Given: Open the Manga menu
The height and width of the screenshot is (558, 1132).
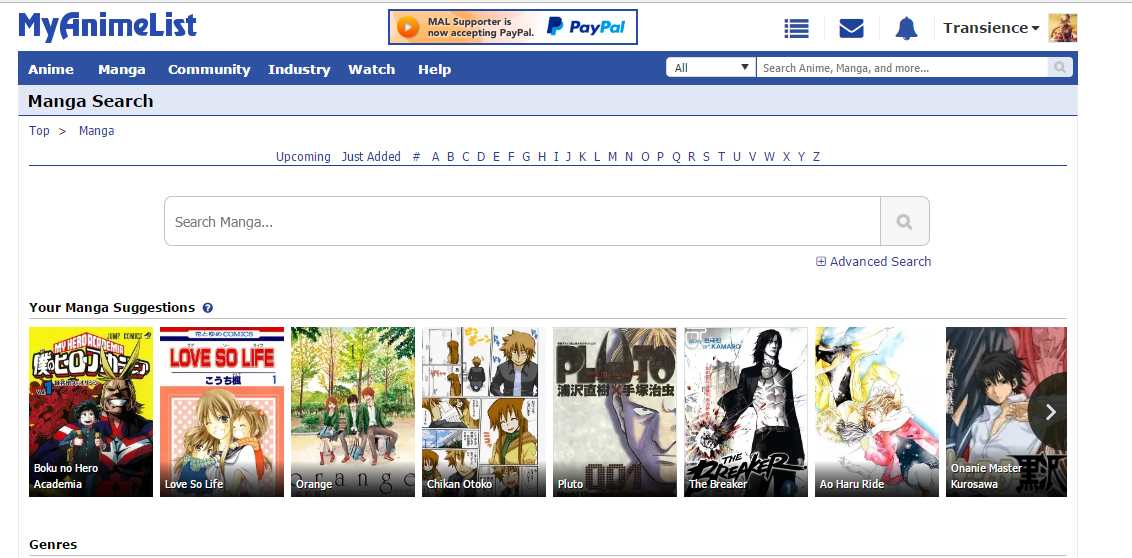Looking at the screenshot, I should click(121, 69).
